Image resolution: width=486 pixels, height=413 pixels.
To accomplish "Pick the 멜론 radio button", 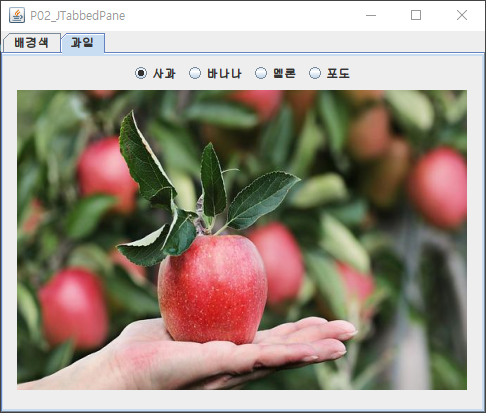I will click(275, 73).
